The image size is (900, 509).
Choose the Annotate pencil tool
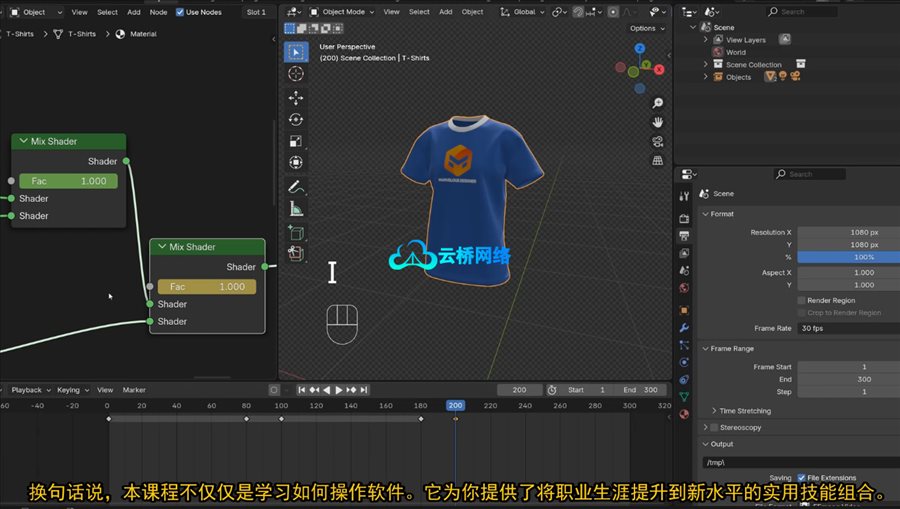pyautogui.click(x=296, y=187)
